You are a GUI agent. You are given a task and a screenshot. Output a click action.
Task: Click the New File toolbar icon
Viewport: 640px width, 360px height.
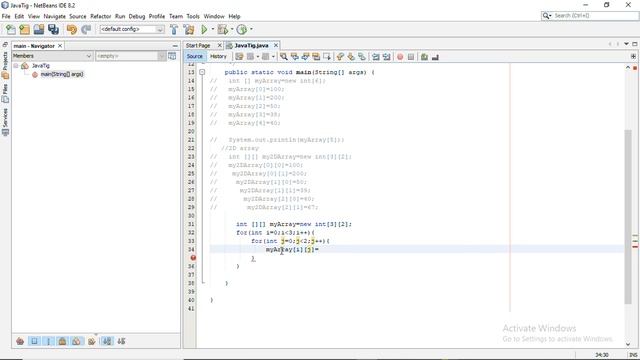11,29
